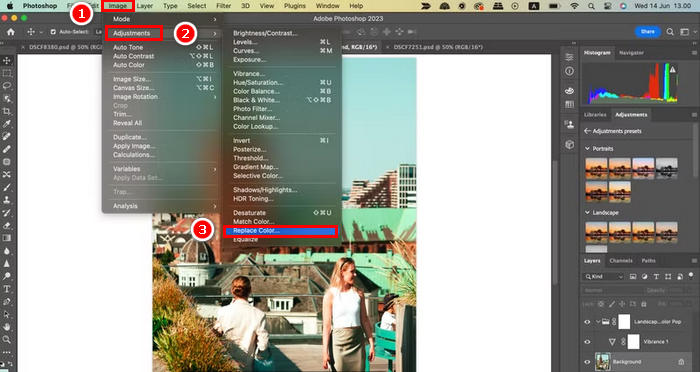
Task: Select the Background layer thumbnail
Action: (x=603, y=362)
